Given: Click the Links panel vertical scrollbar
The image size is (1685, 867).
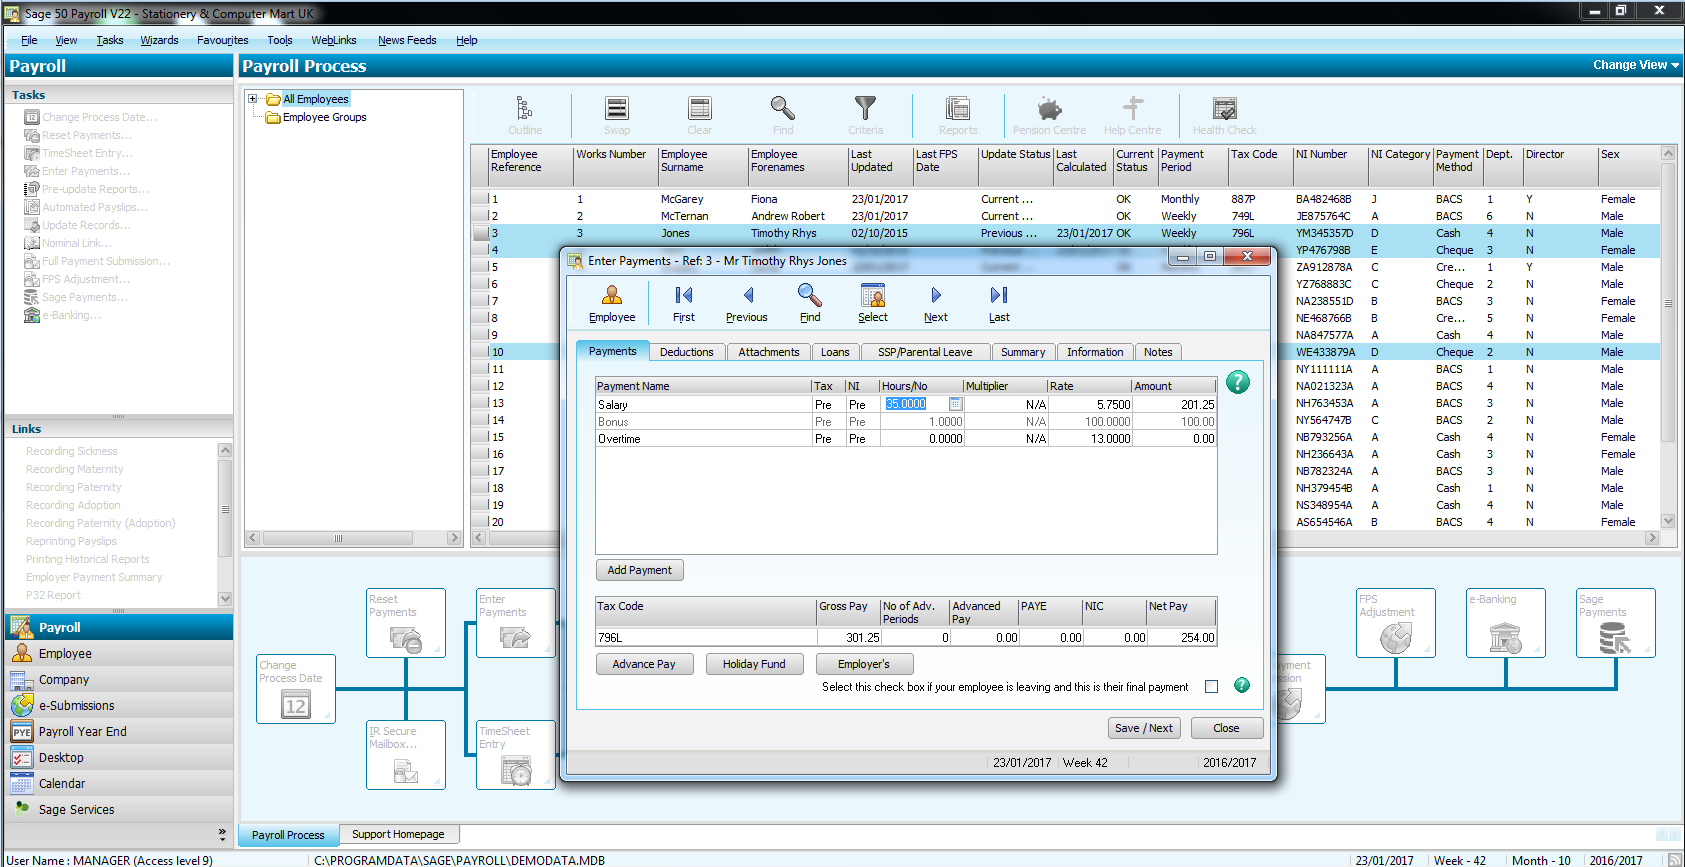Looking at the screenshot, I should 225,524.
